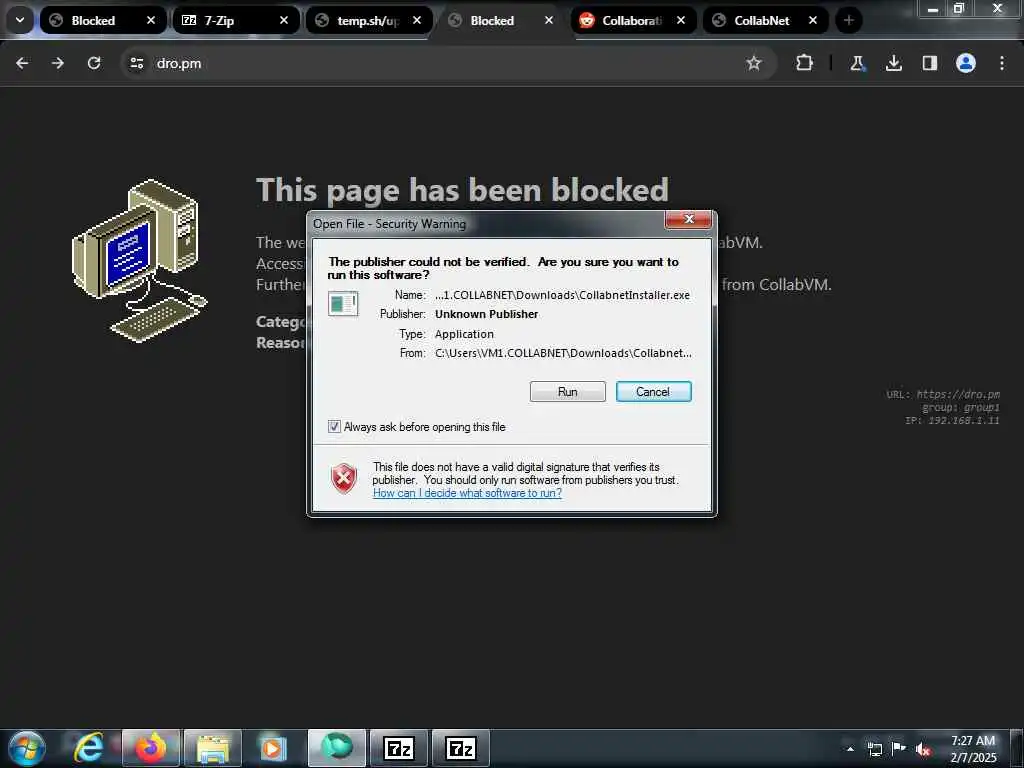The width and height of the screenshot is (1024, 768).
Task: Open Firefox from the taskbar
Action: 150,748
